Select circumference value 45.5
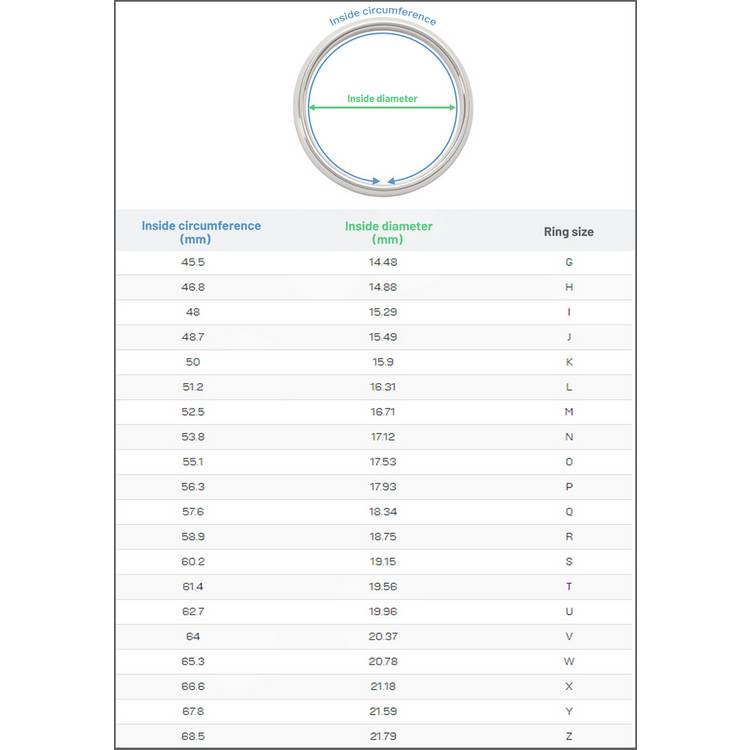 [193, 262]
